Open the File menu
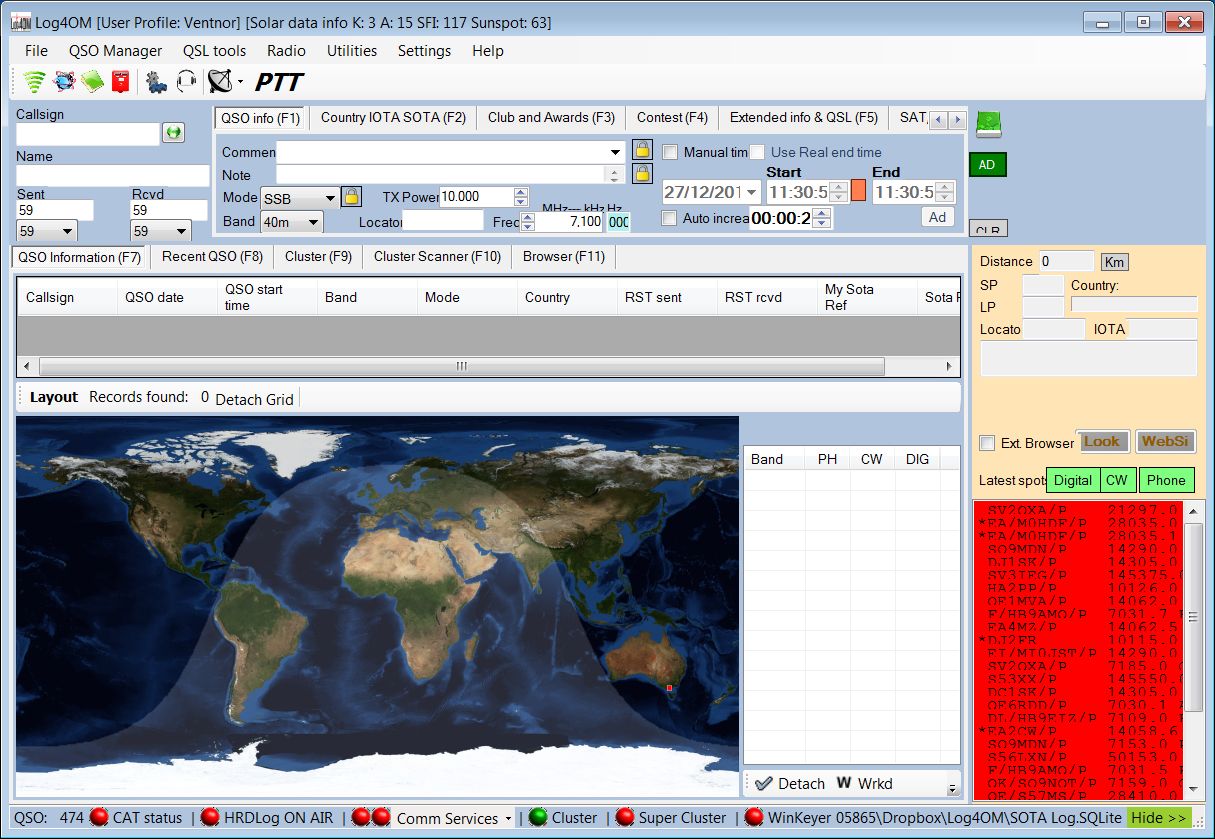1215x839 pixels. (36, 51)
